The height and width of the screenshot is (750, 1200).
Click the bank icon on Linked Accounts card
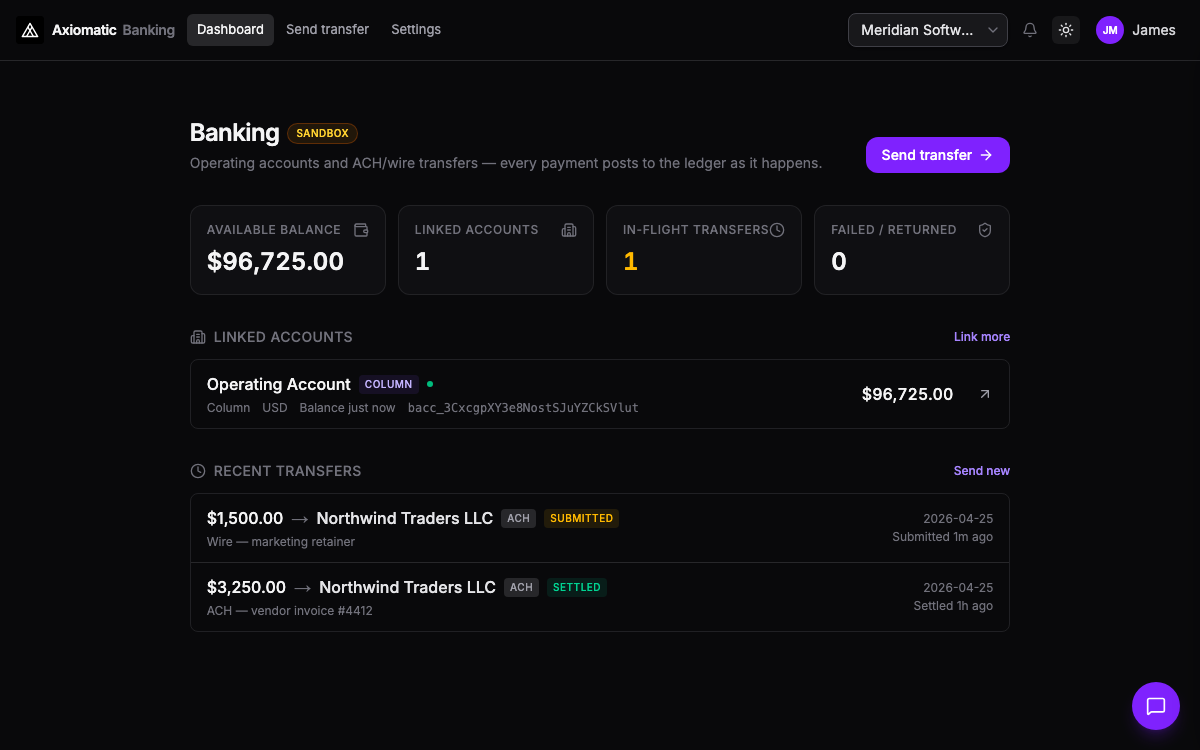click(x=569, y=230)
